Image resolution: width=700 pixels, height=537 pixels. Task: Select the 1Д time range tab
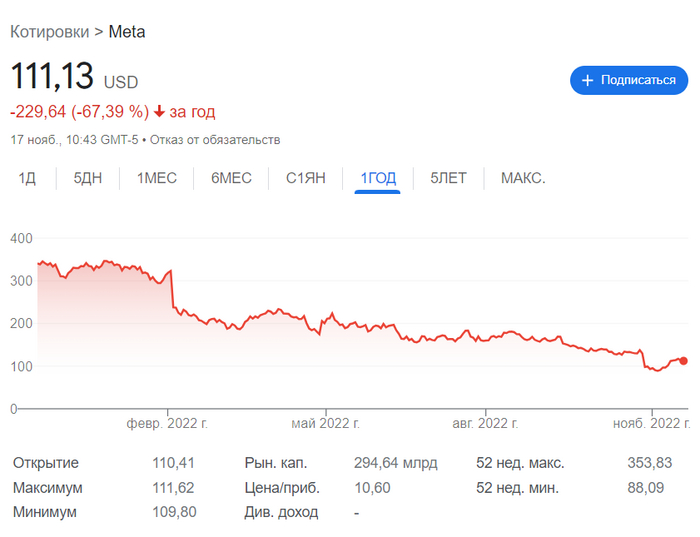click(27, 178)
